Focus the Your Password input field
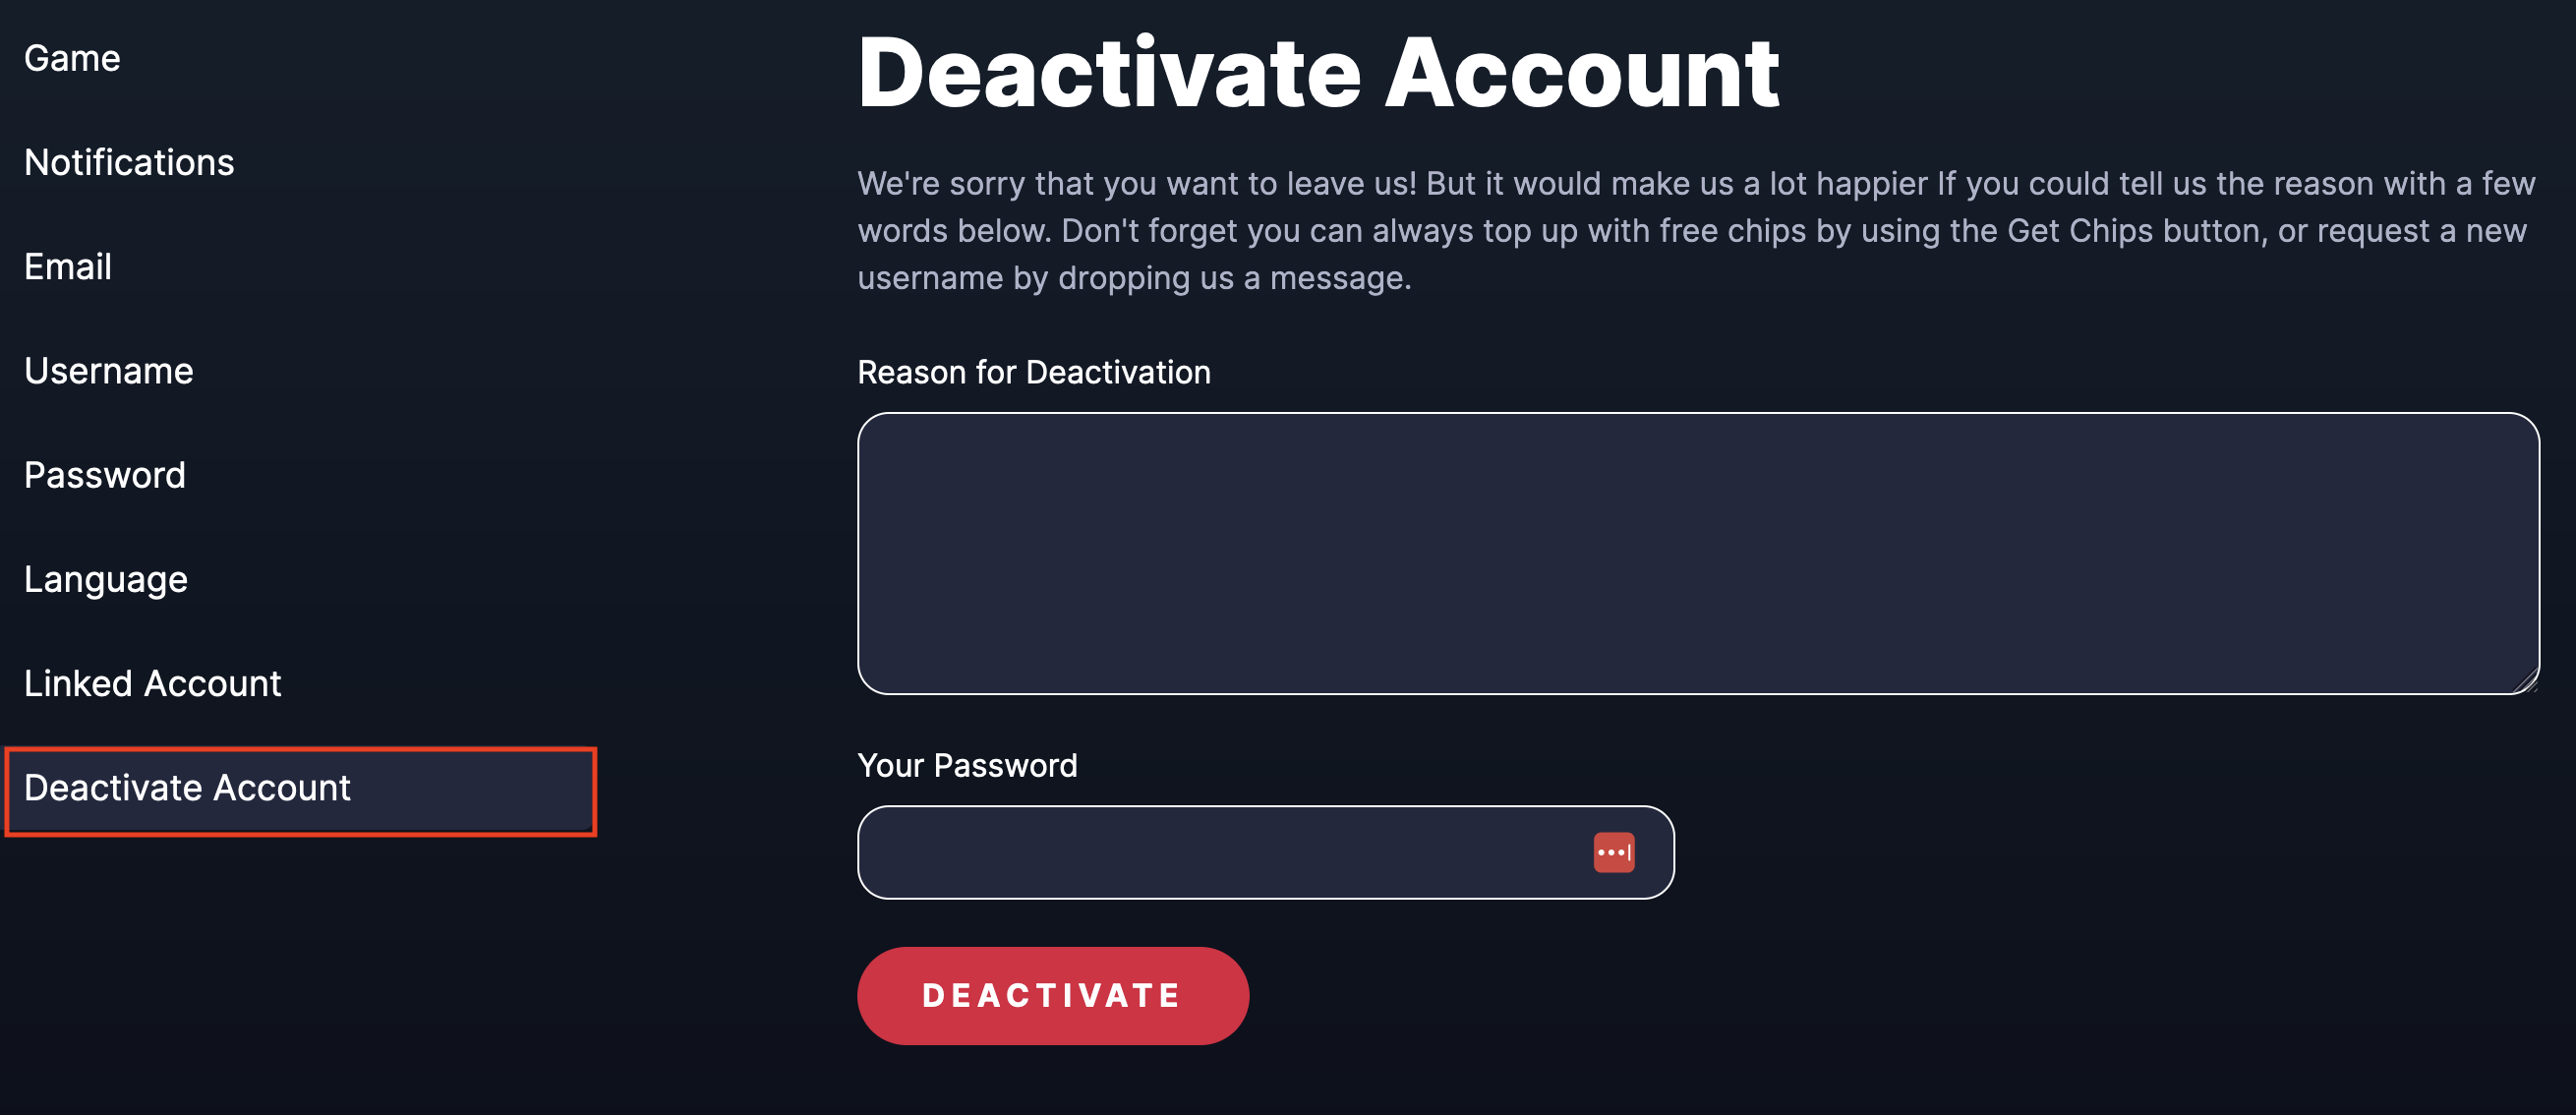Screen dimensions: 2576x1115 (1265, 852)
